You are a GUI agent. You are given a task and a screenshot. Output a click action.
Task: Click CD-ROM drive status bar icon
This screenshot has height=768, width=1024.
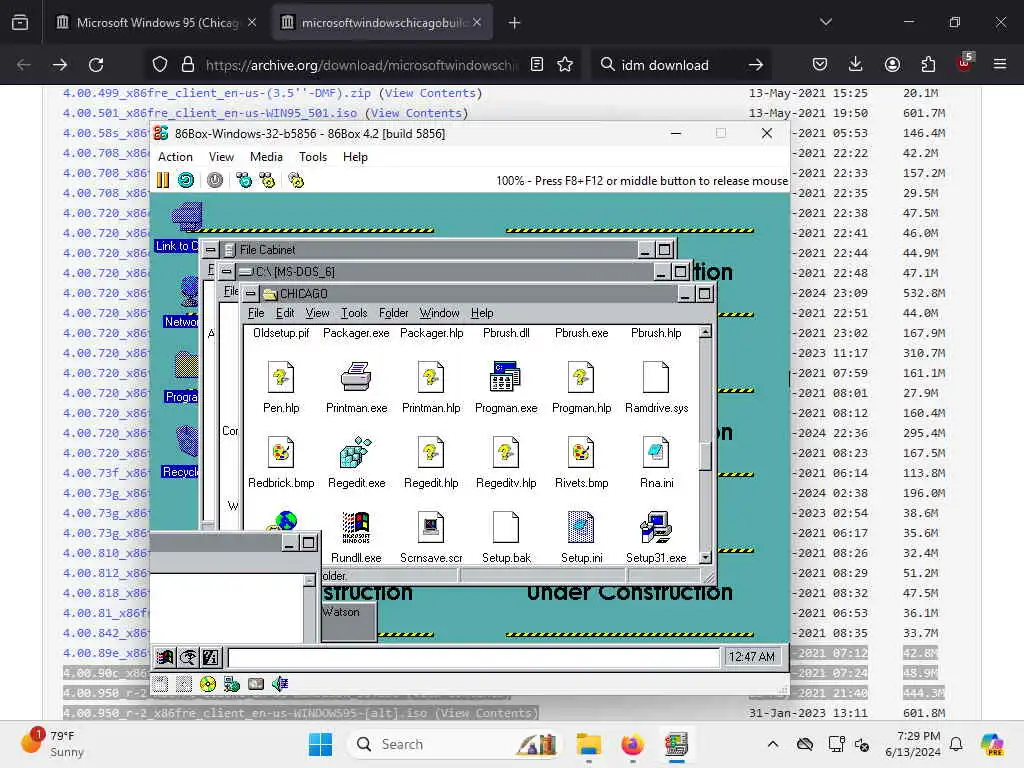[x=208, y=684]
